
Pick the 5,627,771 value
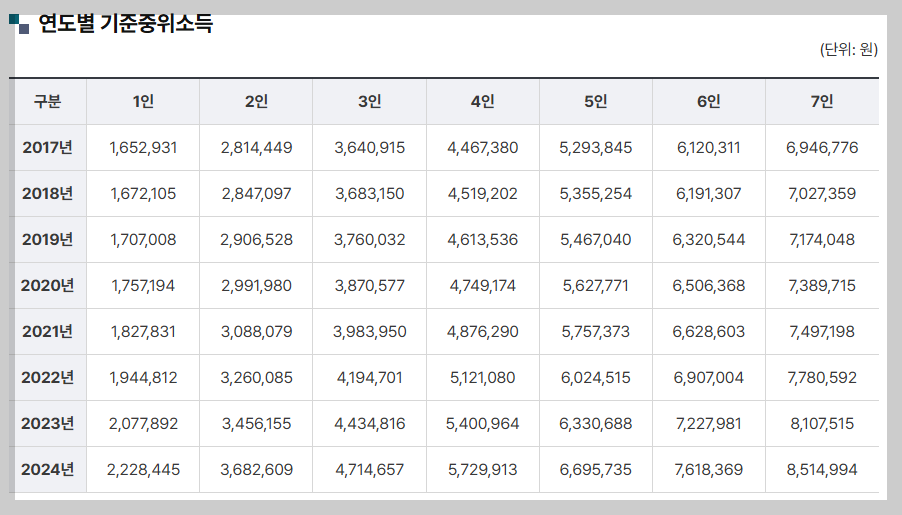[x=596, y=286]
